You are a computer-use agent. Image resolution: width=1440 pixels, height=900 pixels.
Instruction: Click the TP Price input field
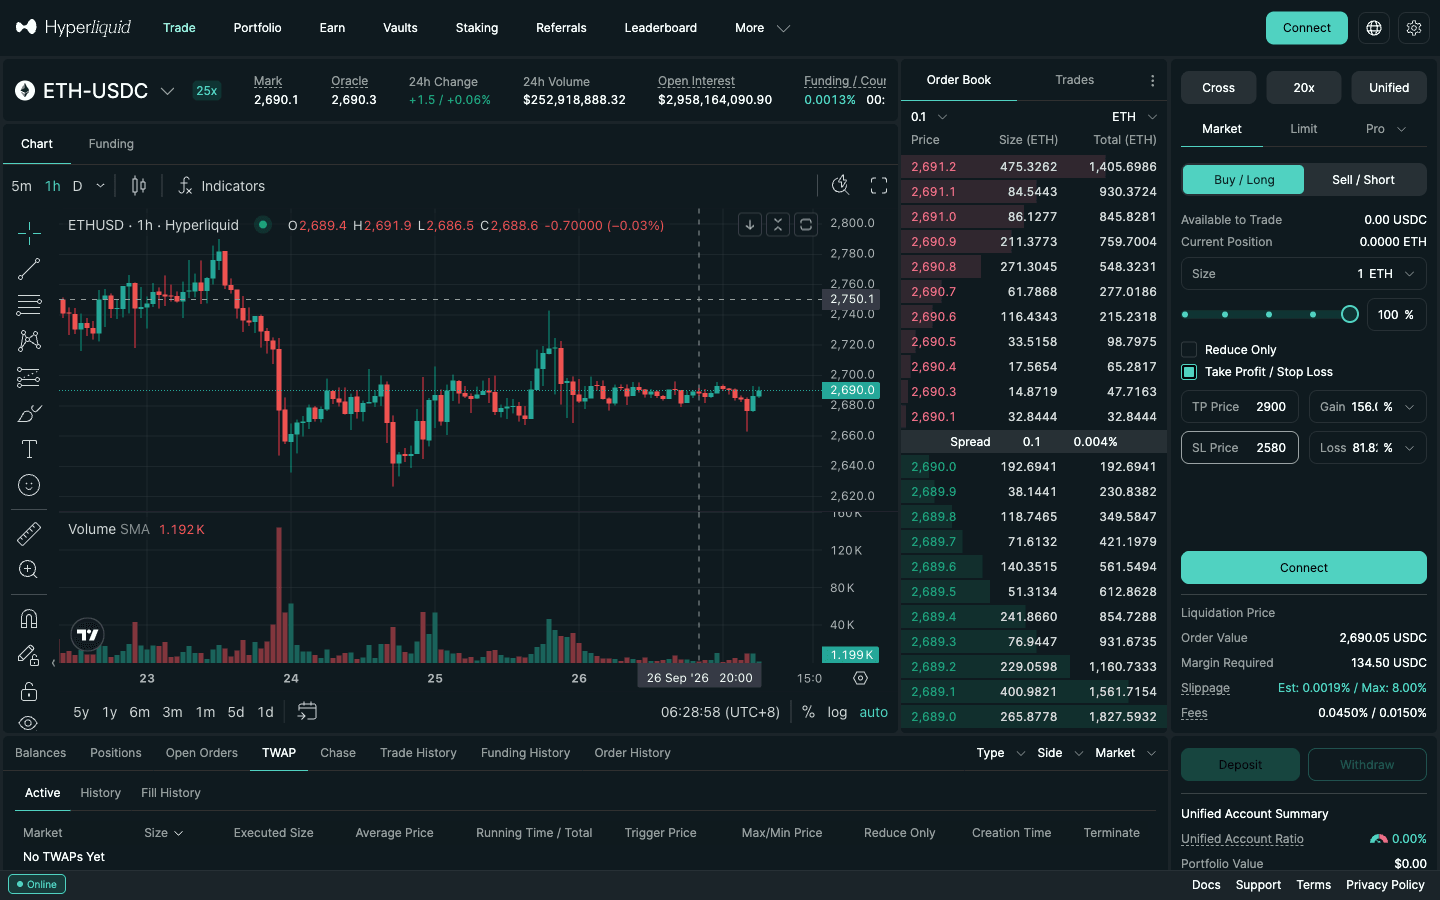[1240, 407]
